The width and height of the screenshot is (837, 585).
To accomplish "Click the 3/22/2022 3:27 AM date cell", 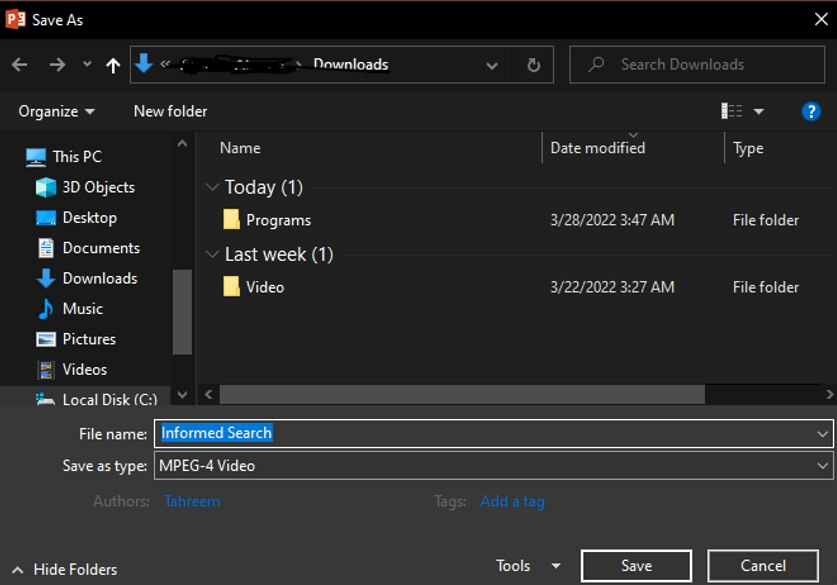I will point(612,287).
